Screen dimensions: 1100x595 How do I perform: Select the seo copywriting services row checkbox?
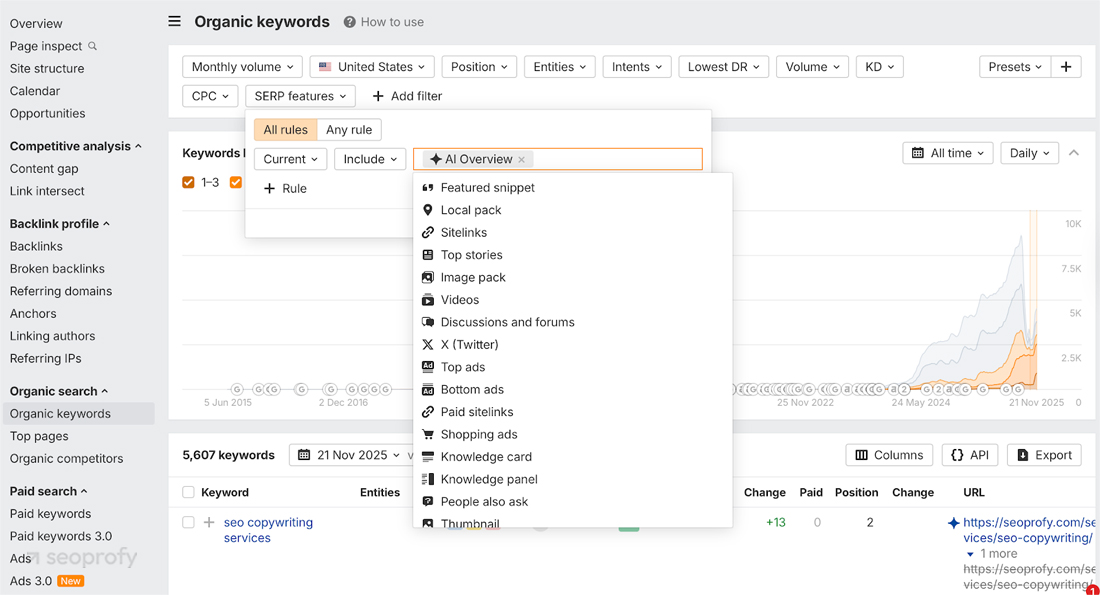(189, 522)
